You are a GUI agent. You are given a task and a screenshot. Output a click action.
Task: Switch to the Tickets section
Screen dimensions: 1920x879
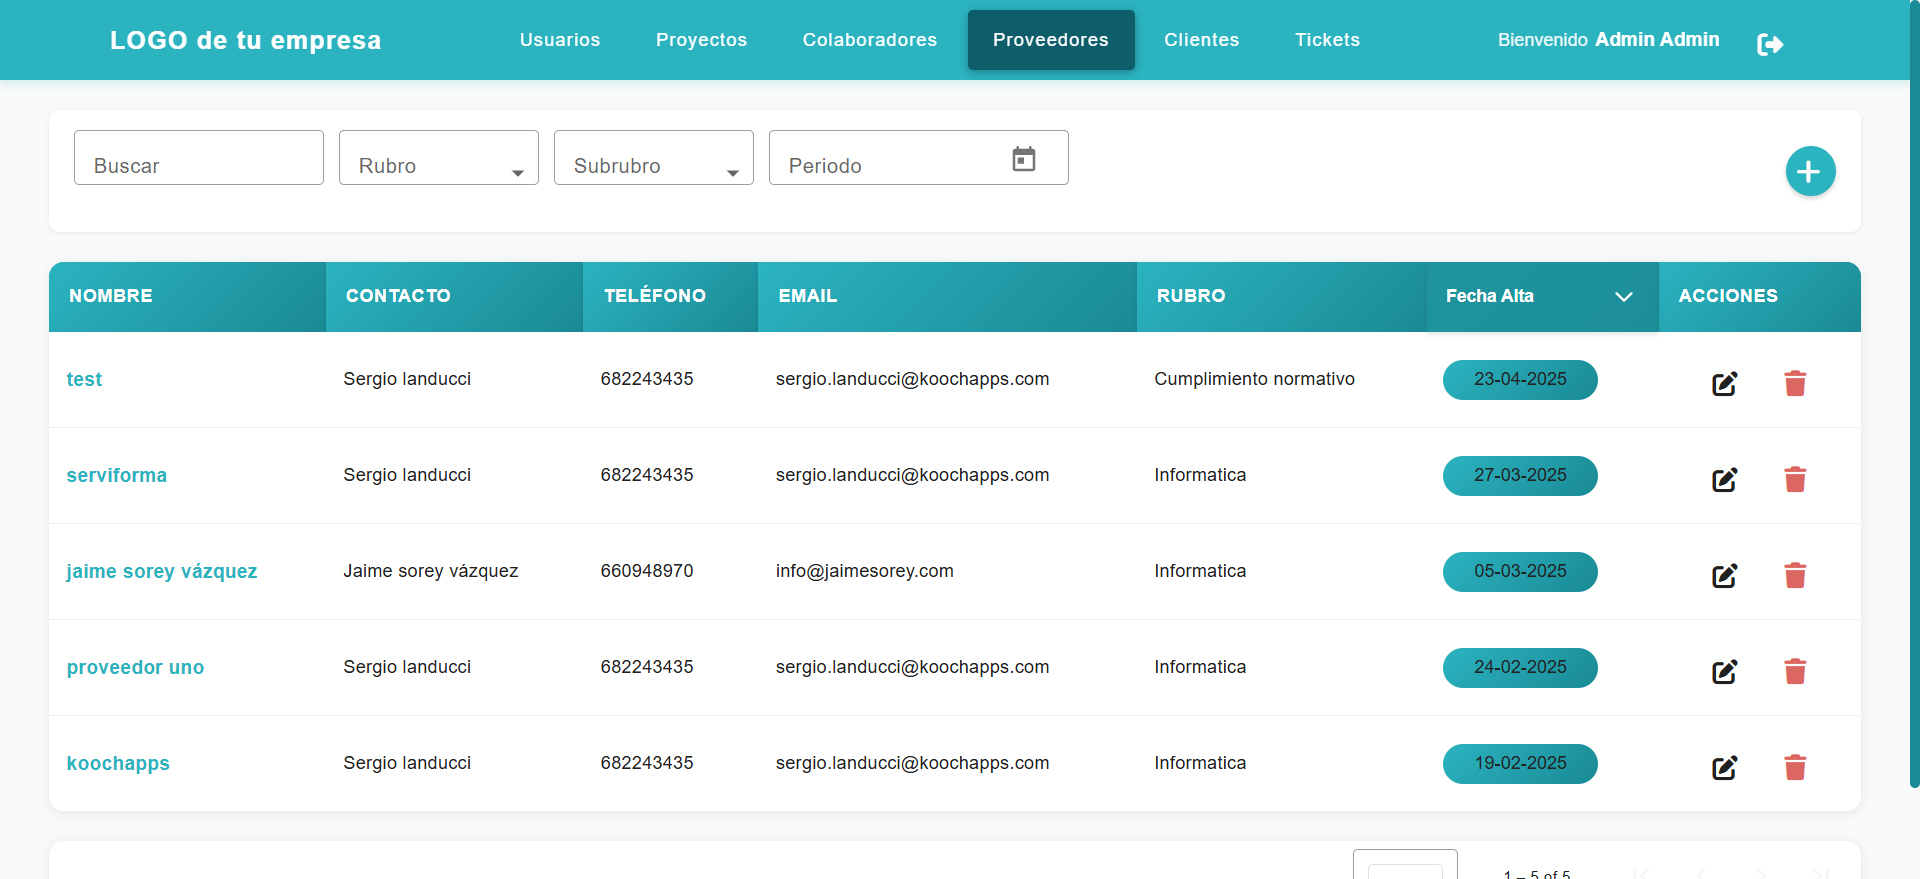(x=1327, y=40)
